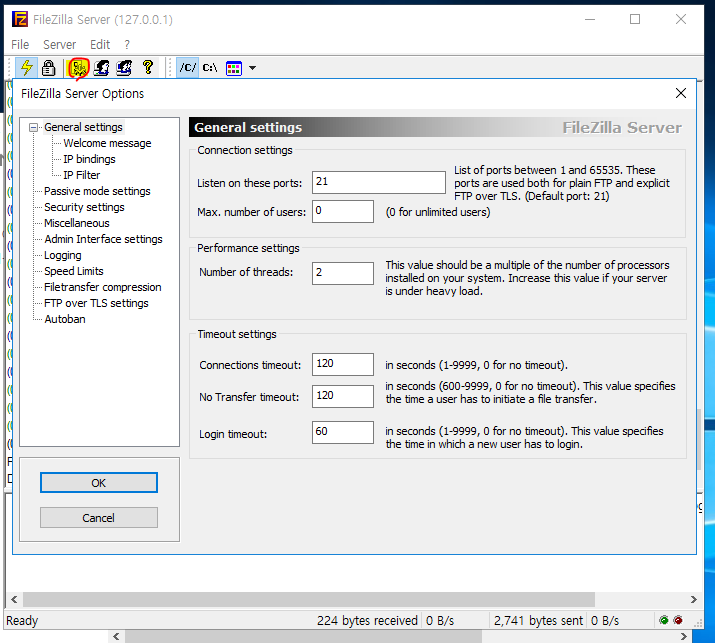The height and width of the screenshot is (643, 715).
Task: Click the Max. number of users field
Action: (x=343, y=211)
